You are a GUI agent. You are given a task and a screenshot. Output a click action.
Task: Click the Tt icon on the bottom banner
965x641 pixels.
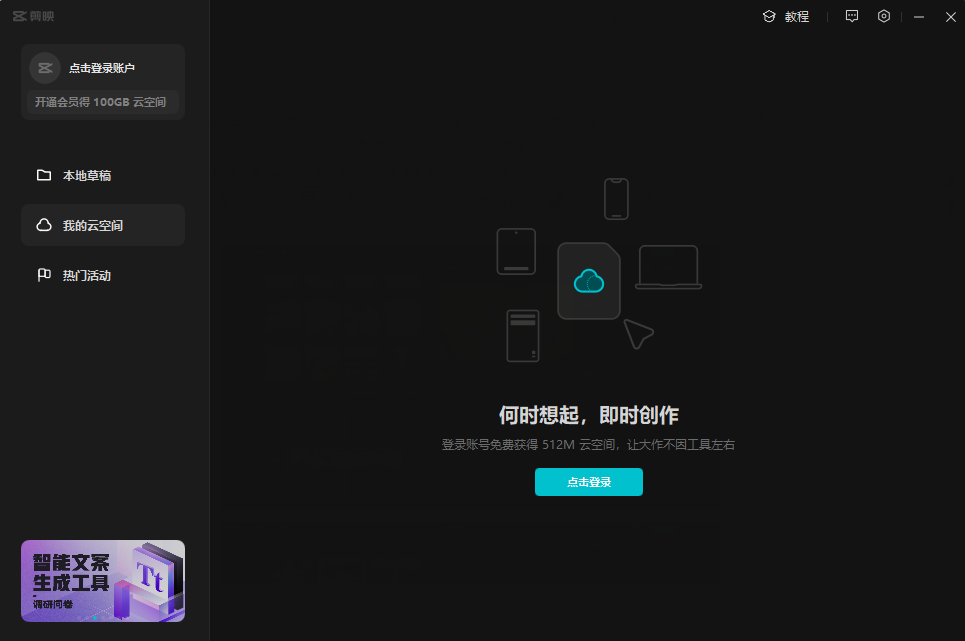(x=150, y=576)
